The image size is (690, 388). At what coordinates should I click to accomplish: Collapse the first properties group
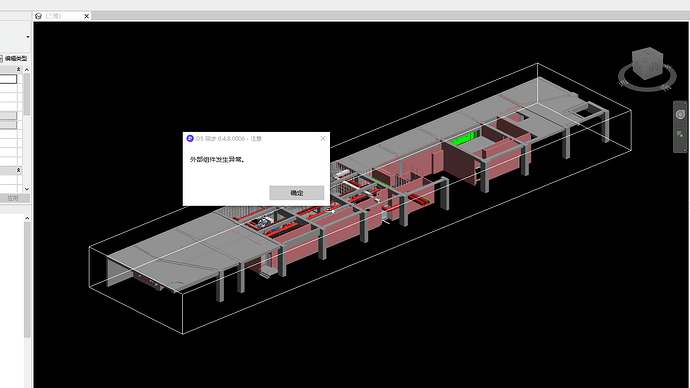tap(18, 69)
